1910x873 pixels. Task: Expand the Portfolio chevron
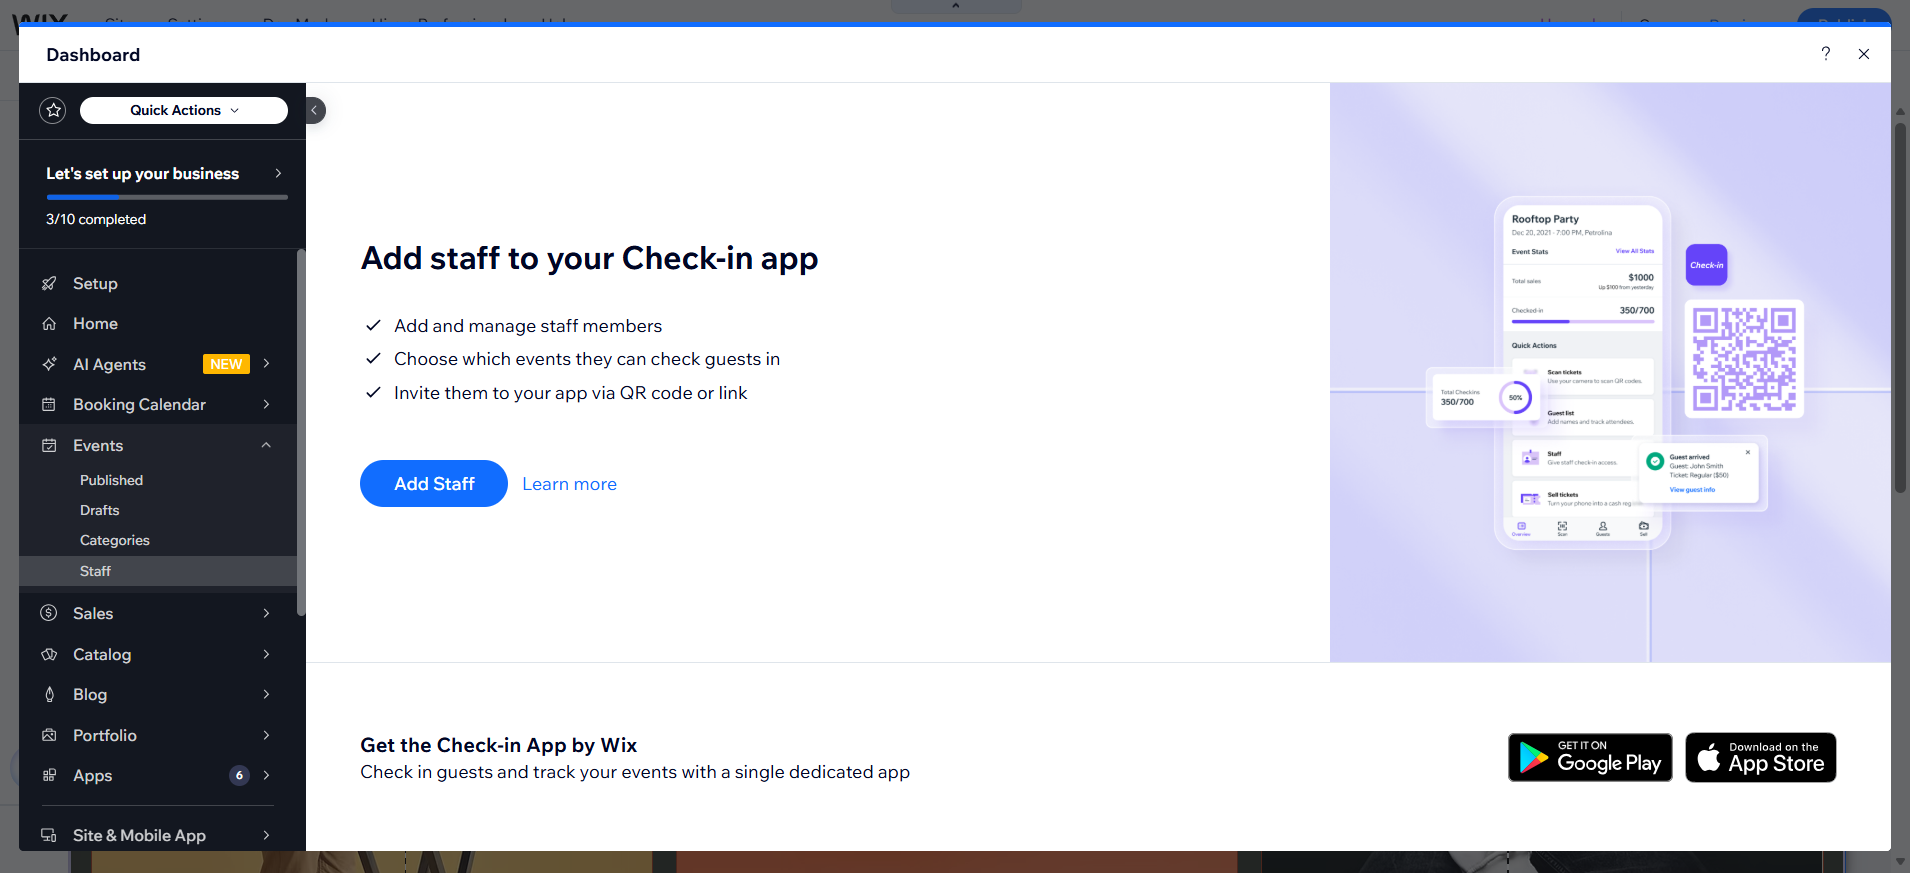click(266, 735)
